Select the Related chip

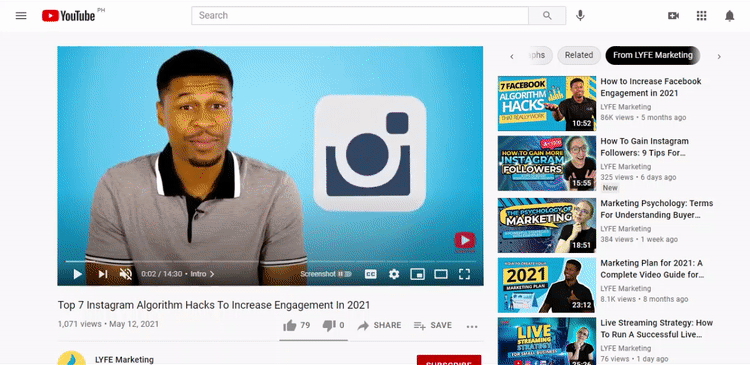[579, 55]
